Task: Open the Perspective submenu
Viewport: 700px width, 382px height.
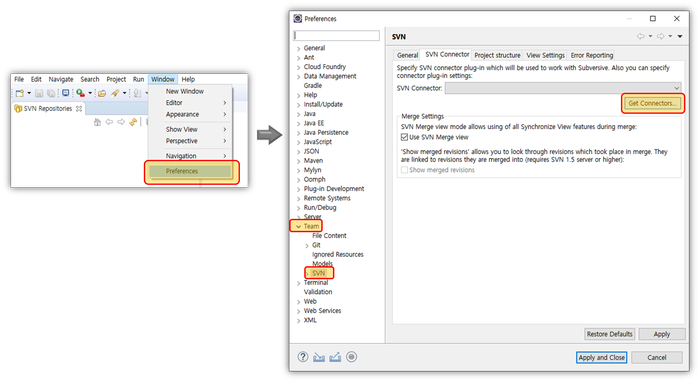Action: [191, 141]
